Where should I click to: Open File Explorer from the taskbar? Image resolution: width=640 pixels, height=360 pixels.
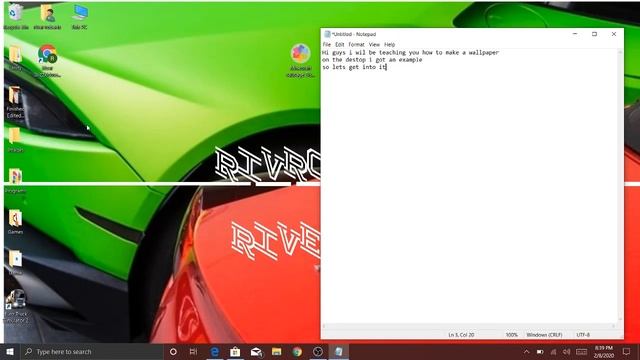(276, 351)
